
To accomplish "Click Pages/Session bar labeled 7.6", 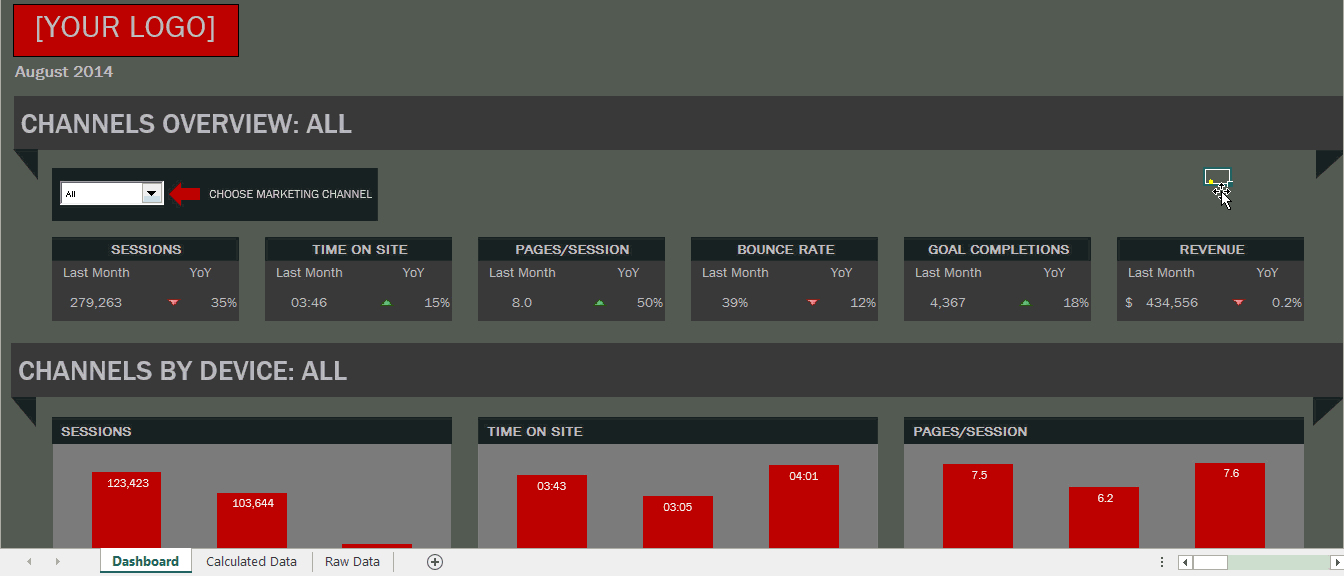I will 1230,505.
